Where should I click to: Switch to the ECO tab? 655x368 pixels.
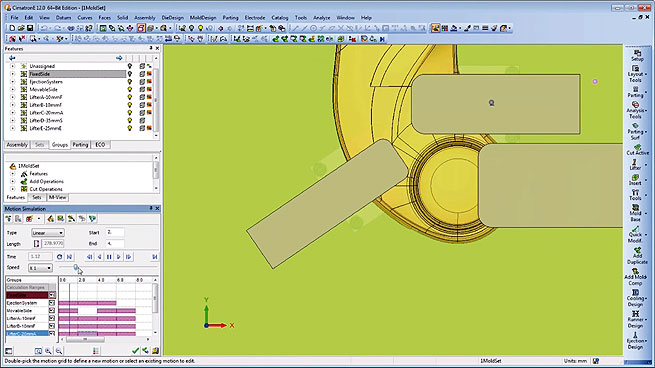[x=100, y=145]
